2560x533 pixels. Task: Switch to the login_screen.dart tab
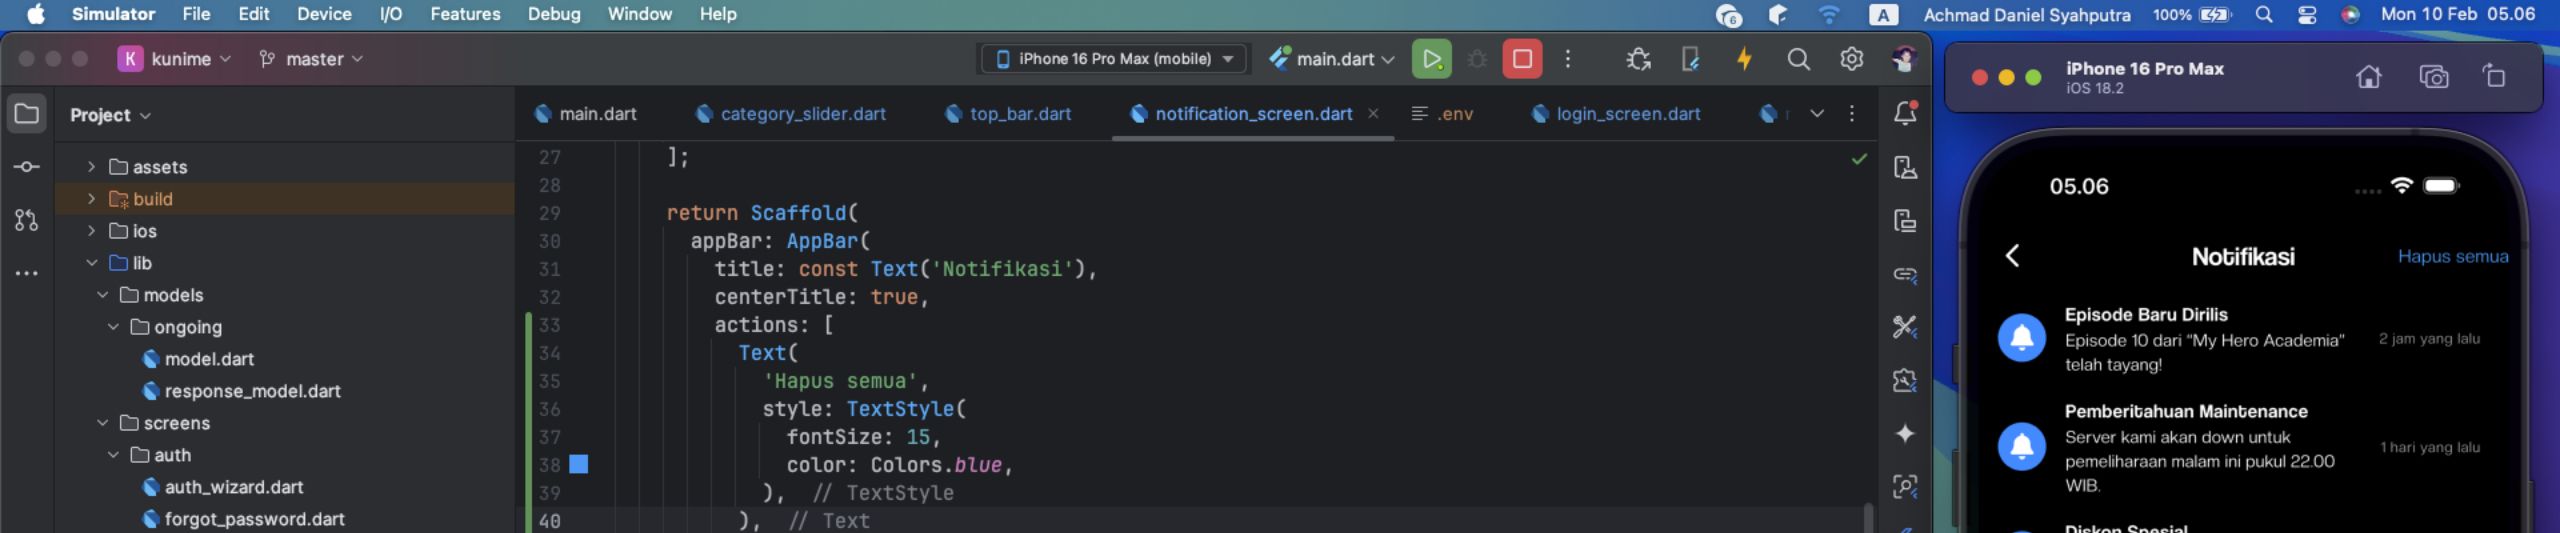pos(1627,114)
